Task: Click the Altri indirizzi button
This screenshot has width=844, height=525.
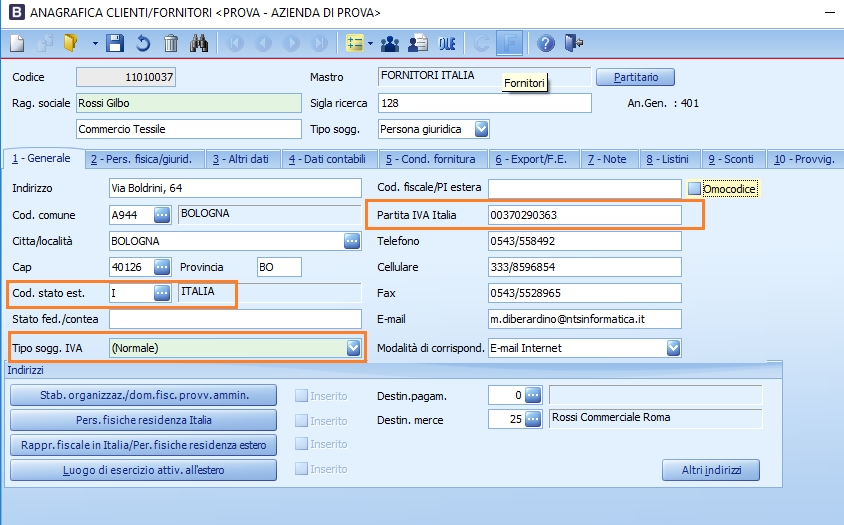Action: click(711, 470)
